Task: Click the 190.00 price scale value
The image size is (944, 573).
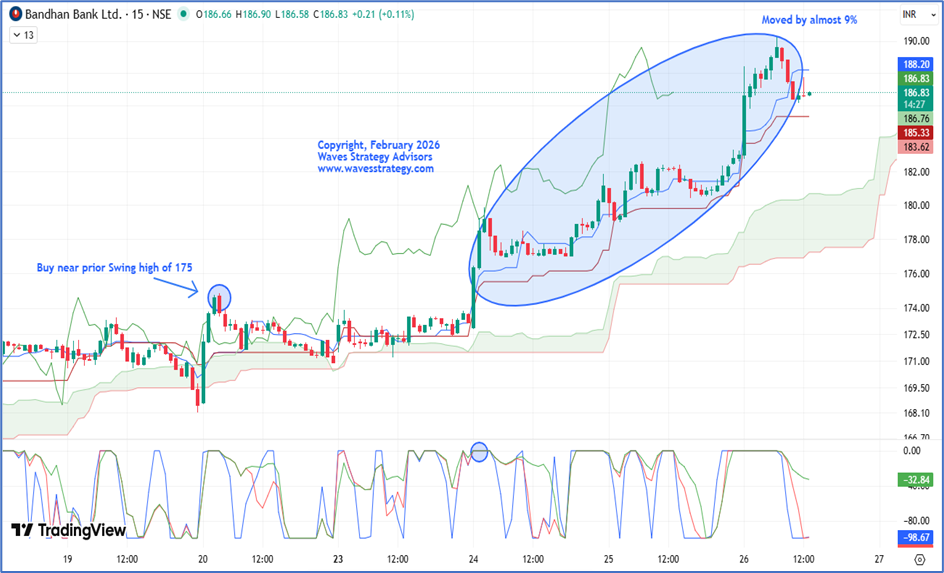Action: pyautogui.click(x=914, y=41)
